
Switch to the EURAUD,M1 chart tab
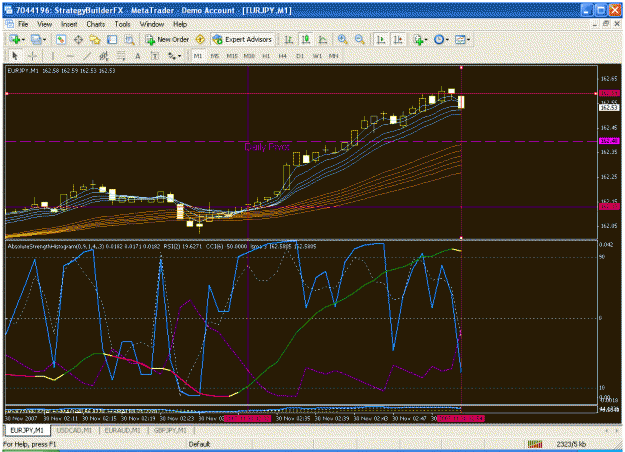pyautogui.click(x=122, y=430)
